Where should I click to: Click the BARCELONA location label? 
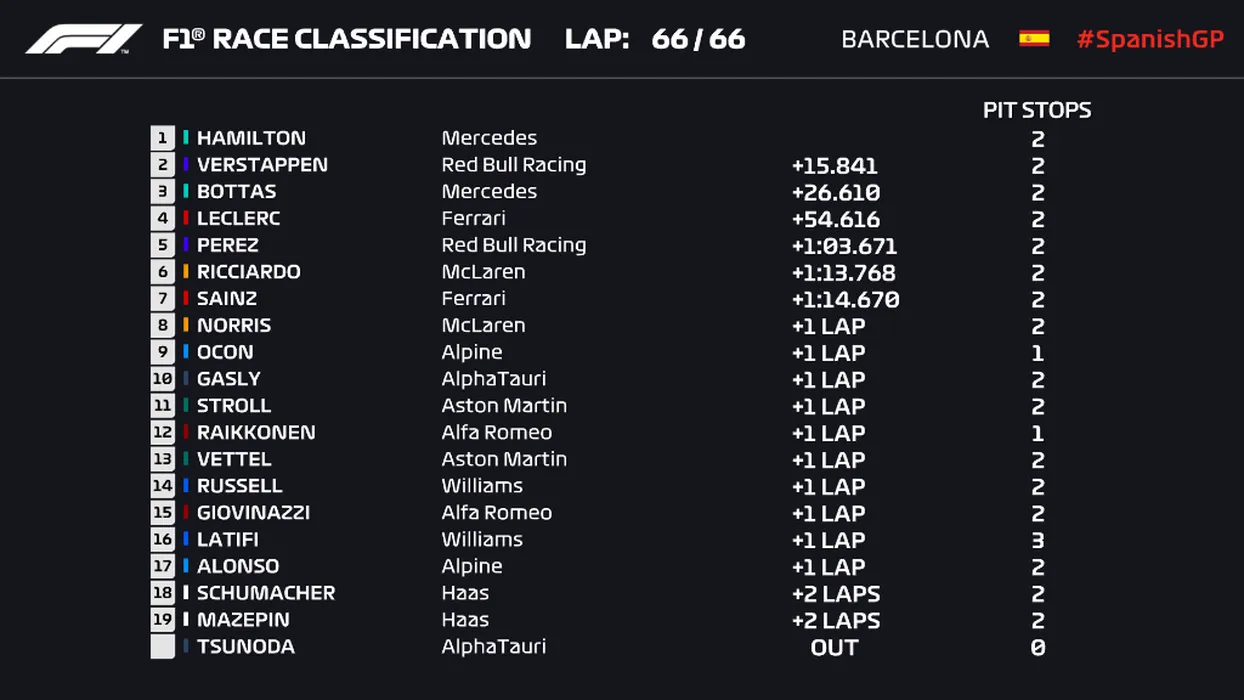coord(915,39)
